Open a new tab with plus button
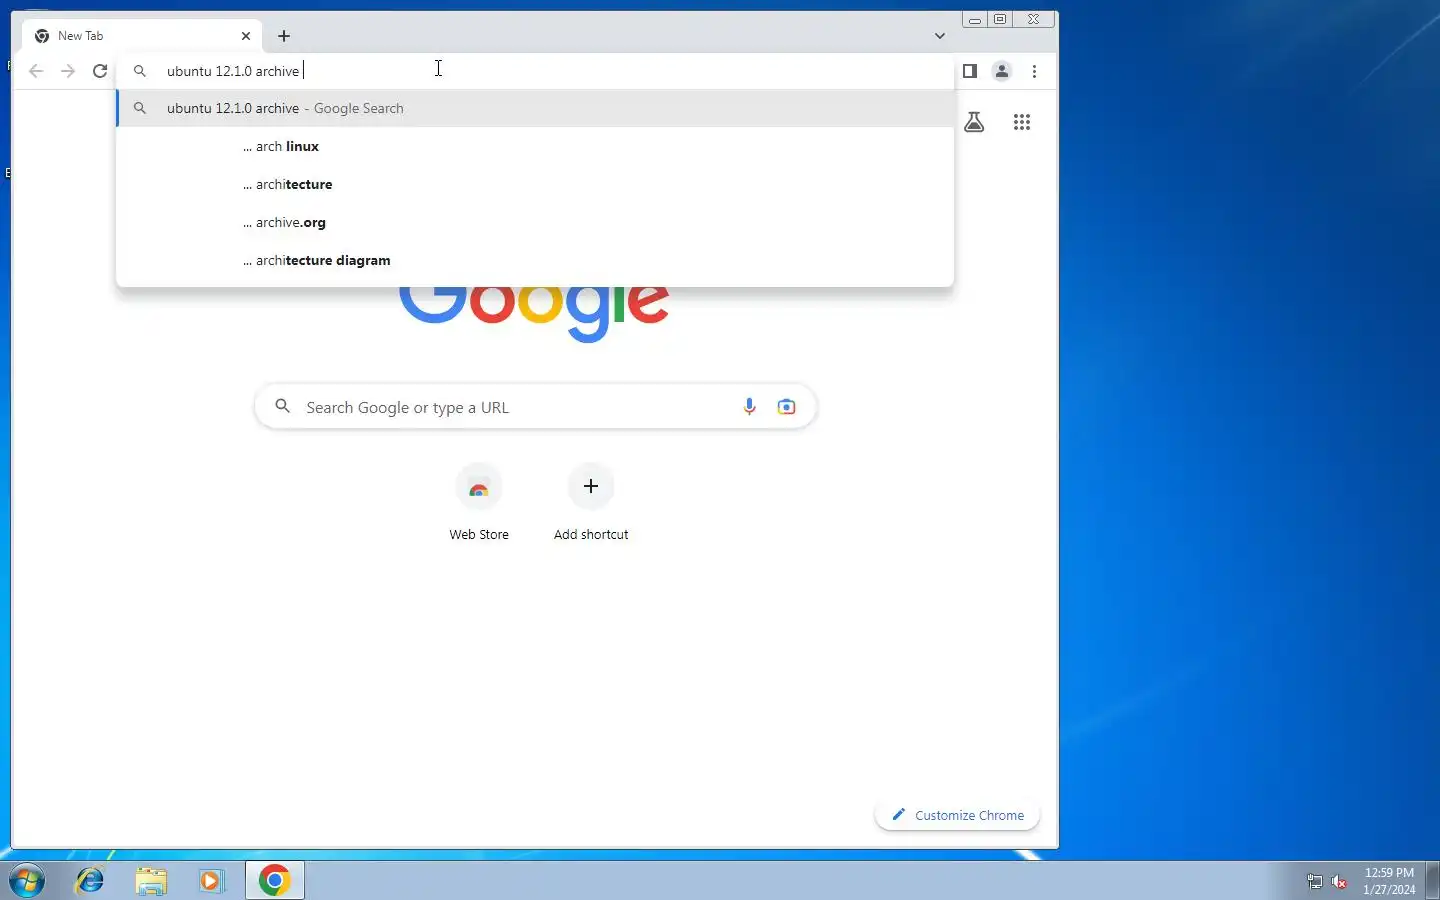 284,36
